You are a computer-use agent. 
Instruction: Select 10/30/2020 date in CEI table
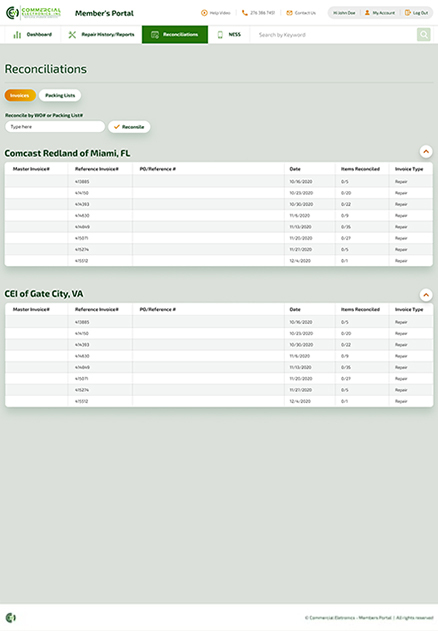click(301, 345)
